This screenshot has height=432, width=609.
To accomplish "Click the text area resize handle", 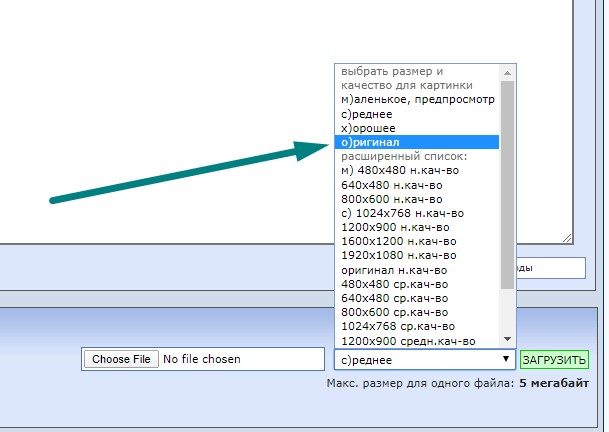I will (567, 238).
